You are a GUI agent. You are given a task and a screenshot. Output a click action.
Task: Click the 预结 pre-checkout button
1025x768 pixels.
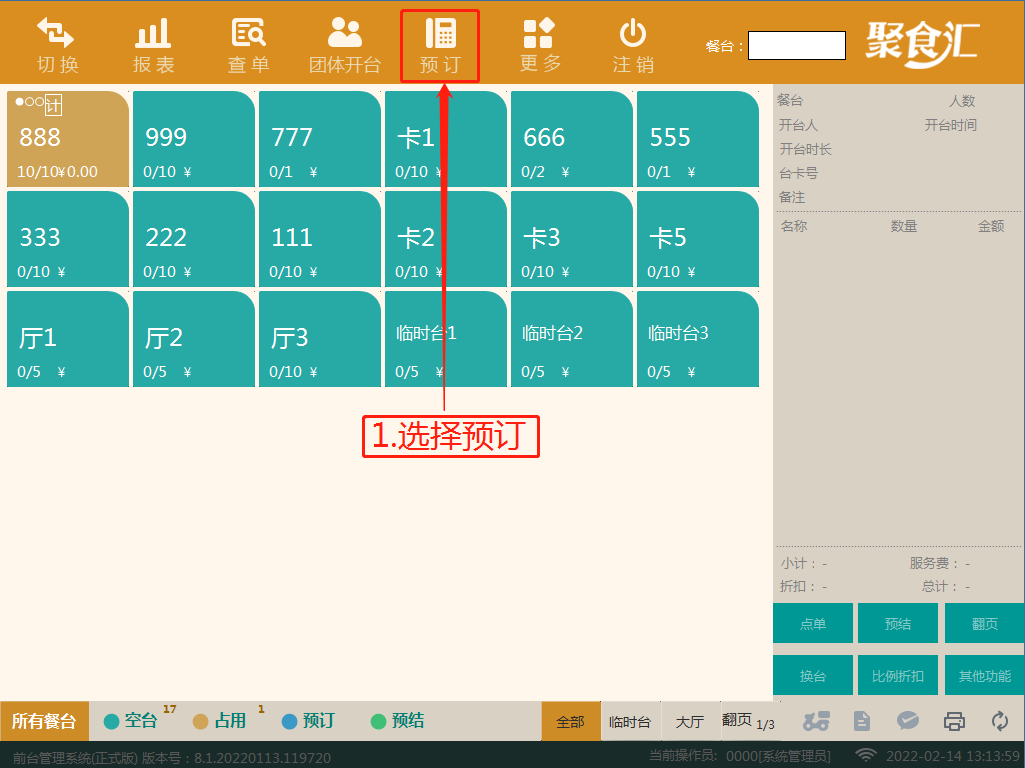coord(898,624)
